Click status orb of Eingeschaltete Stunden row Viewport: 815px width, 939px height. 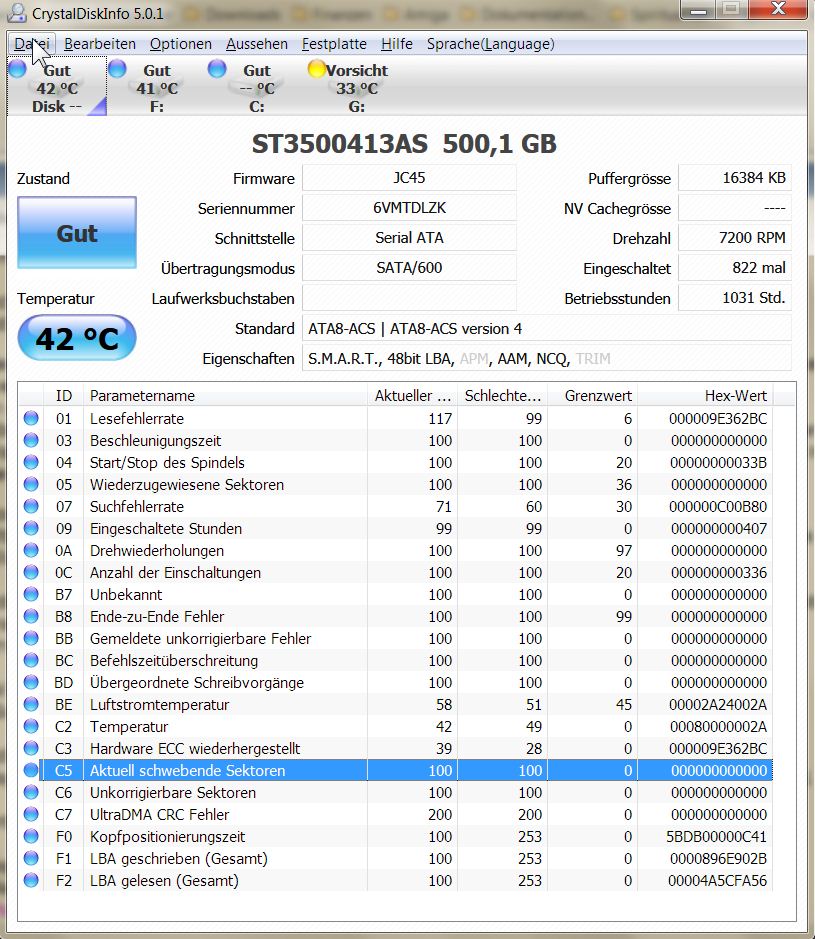tap(31, 528)
